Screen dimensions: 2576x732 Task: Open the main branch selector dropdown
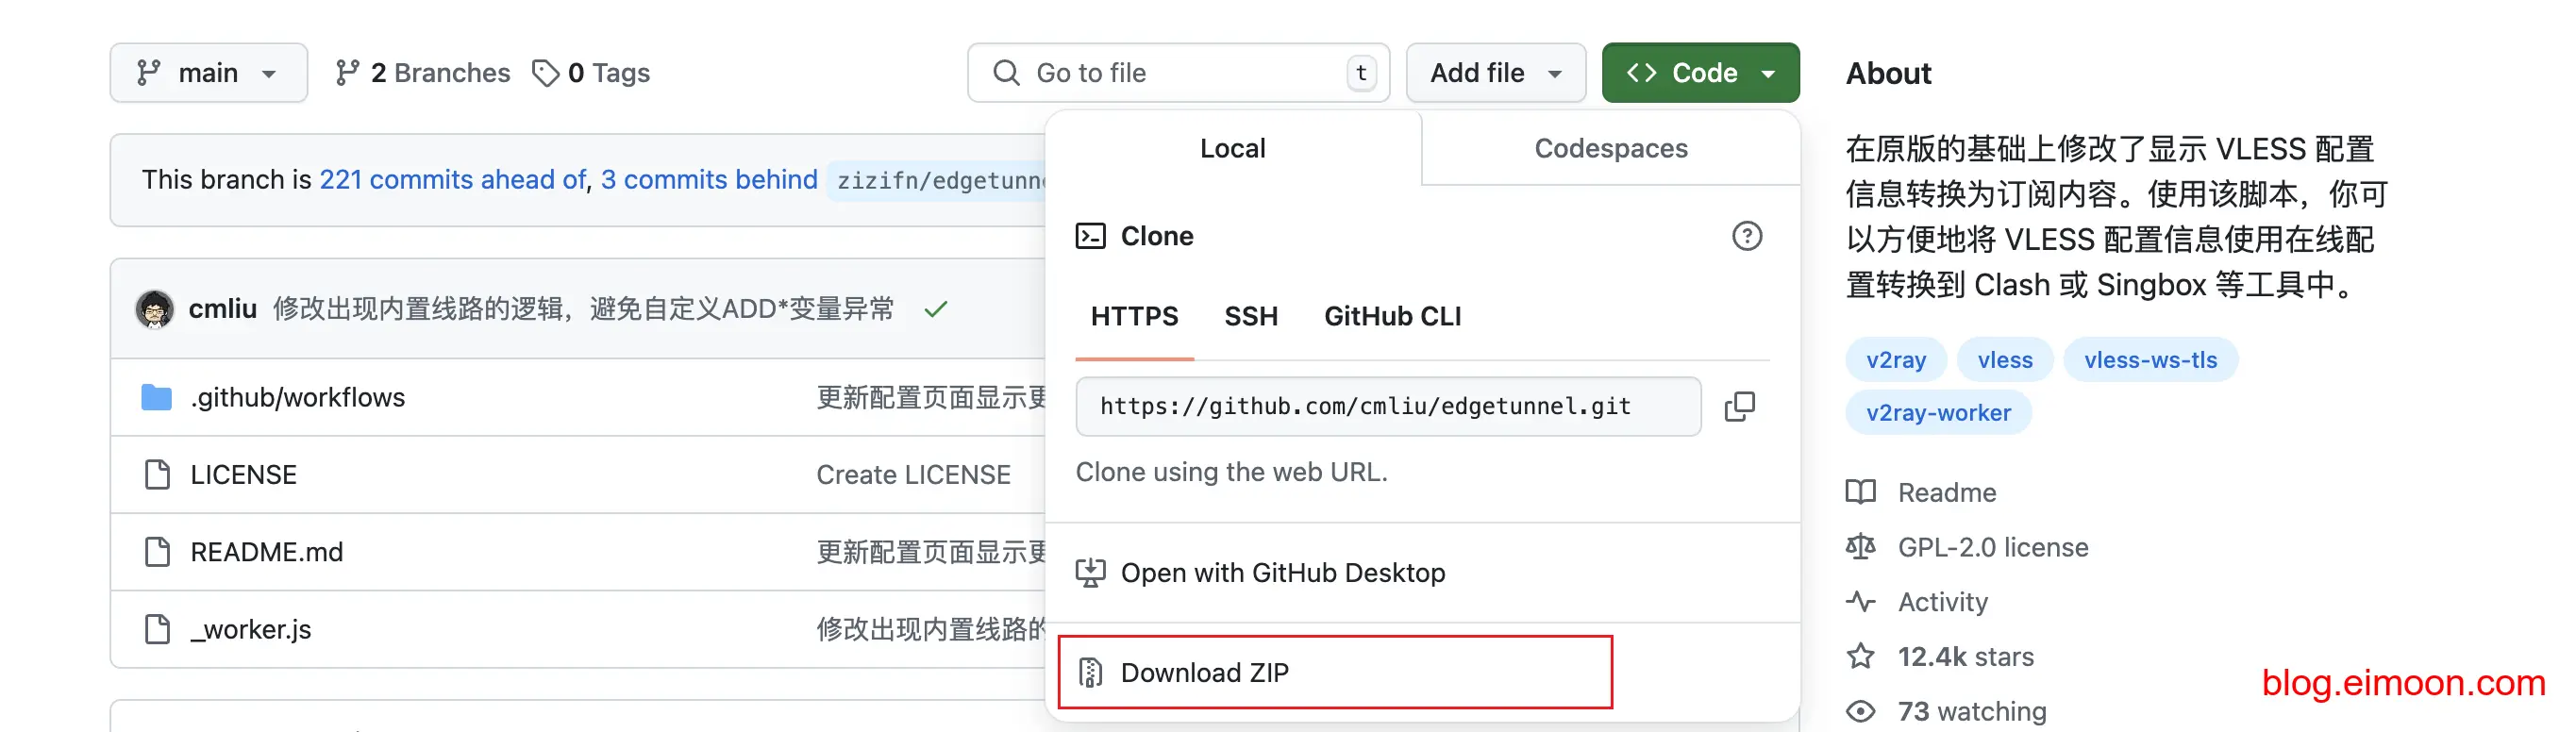coord(208,73)
